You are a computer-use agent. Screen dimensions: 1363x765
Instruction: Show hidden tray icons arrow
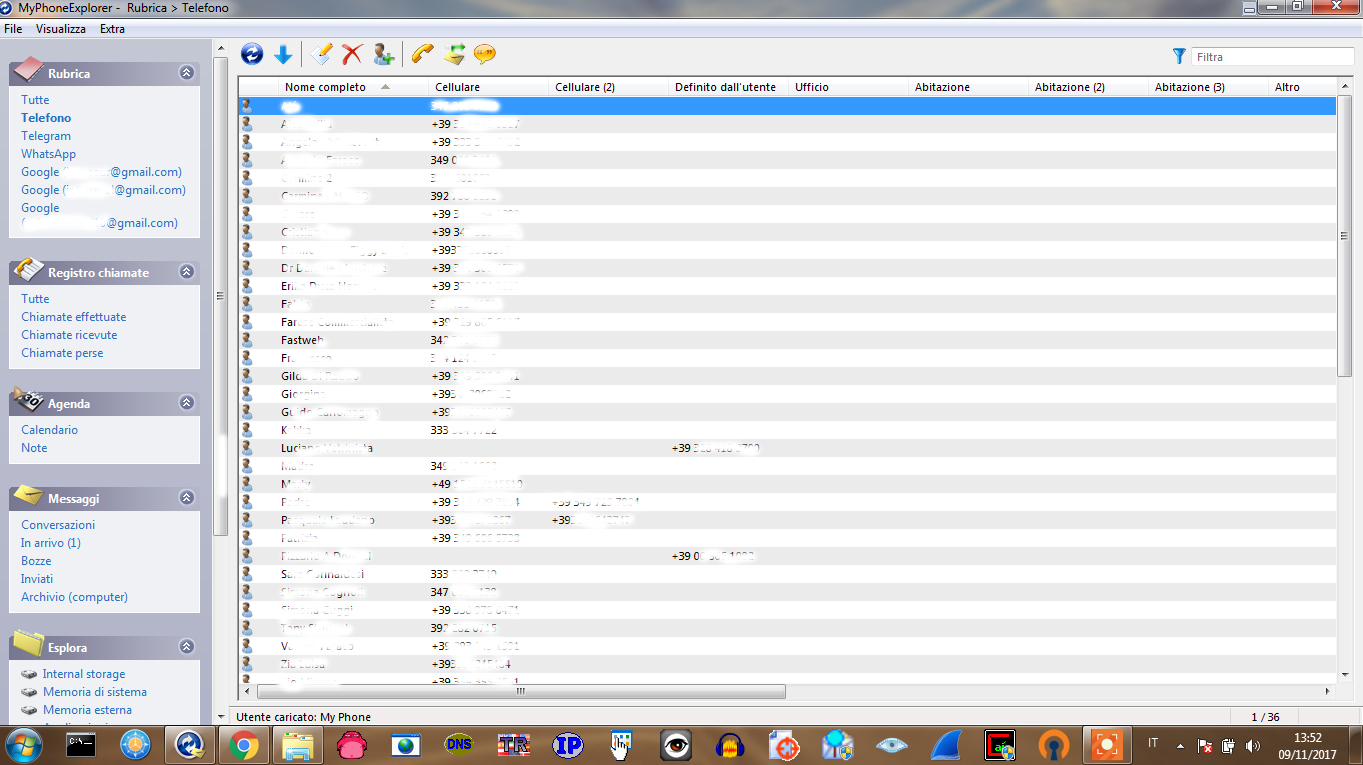click(x=1180, y=746)
